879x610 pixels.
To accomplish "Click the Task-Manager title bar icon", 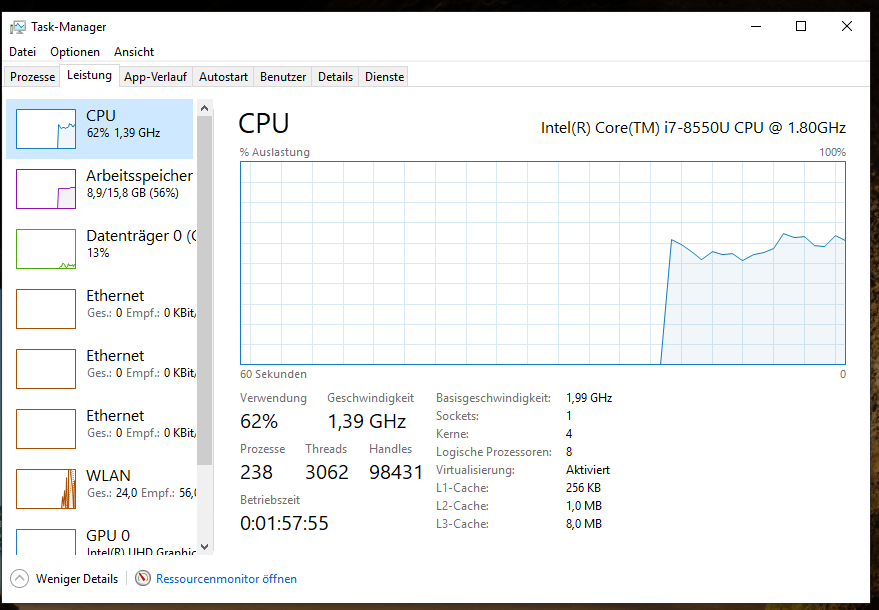I will [x=18, y=27].
